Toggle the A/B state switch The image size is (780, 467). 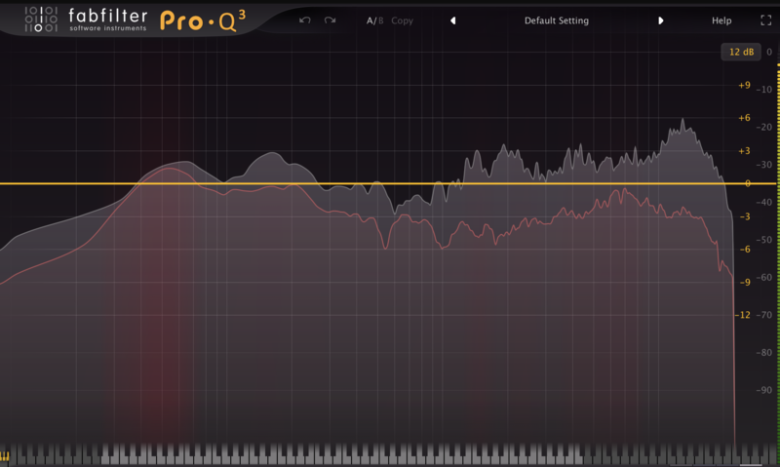[x=375, y=21]
